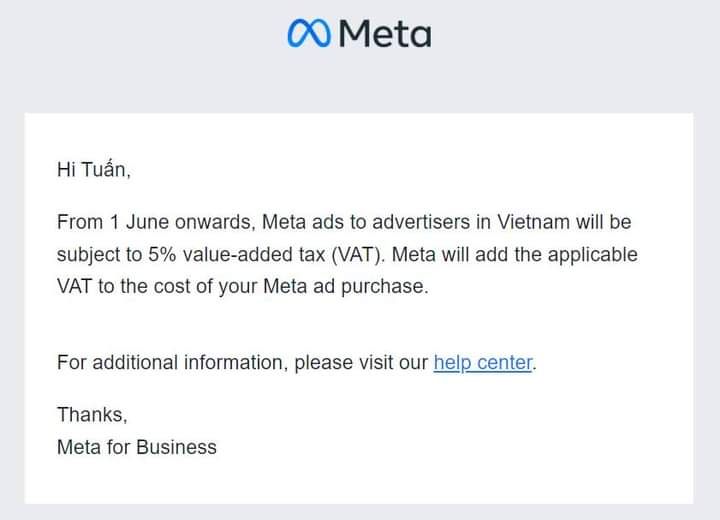Click the "Hi Tuấn," greeting
The image size is (720, 520).
pos(94,169)
